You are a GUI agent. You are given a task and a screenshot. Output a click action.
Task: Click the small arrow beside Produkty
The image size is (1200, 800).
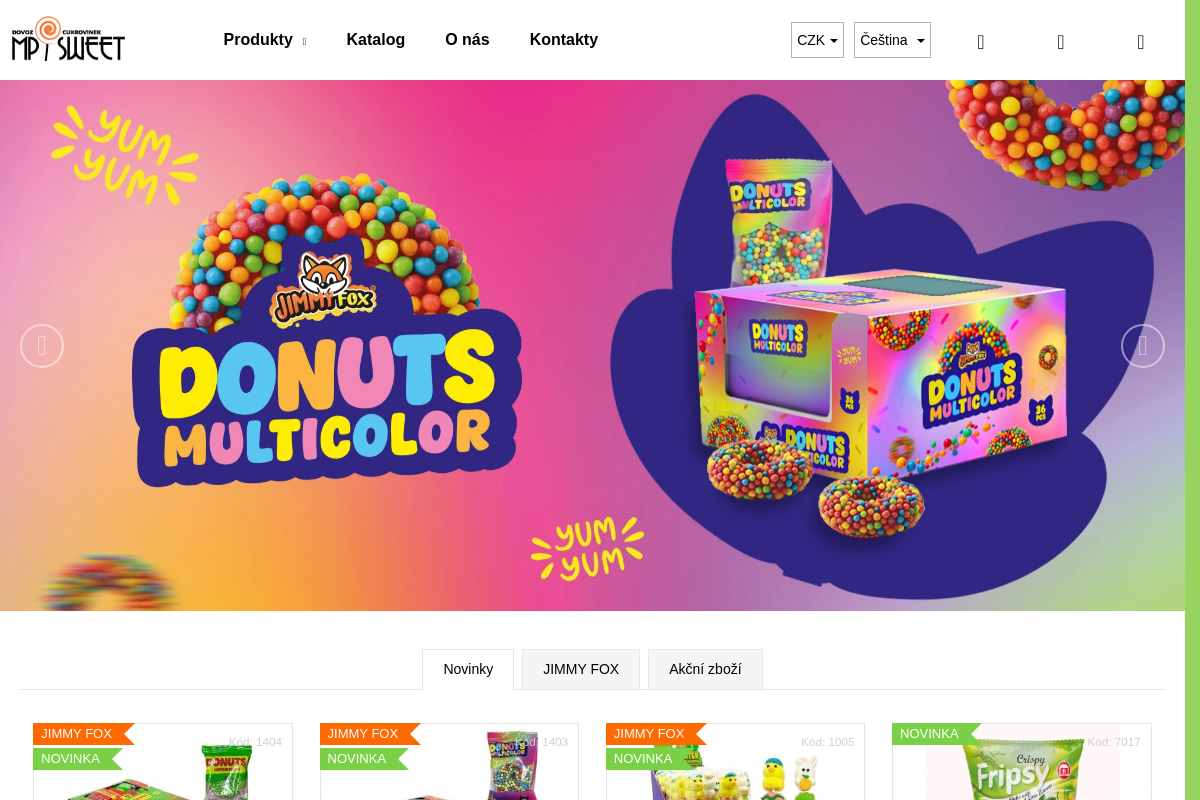304,41
